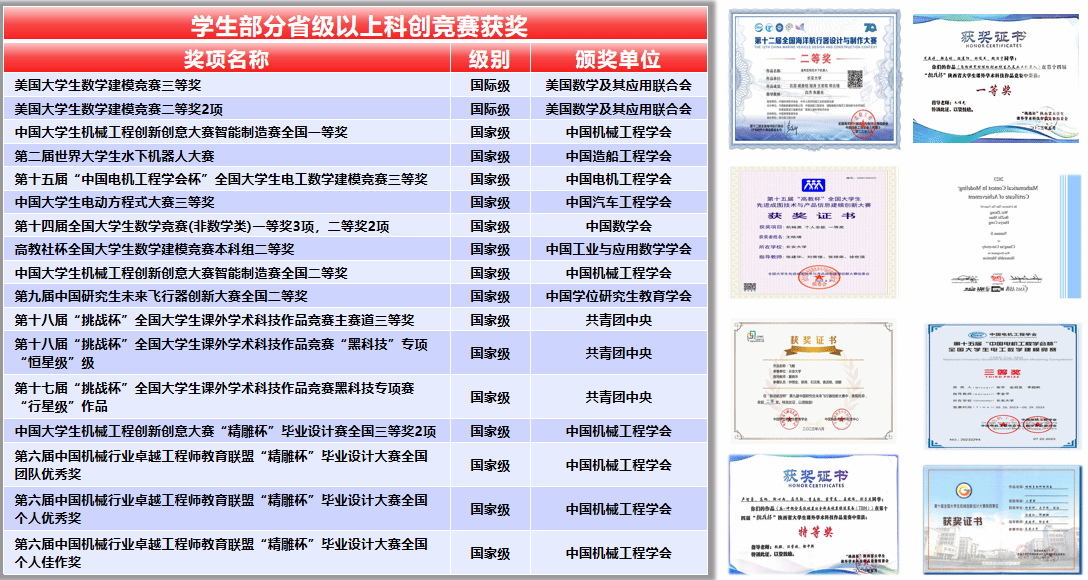Select the pink 高教杯 award certificate image

coord(813,232)
